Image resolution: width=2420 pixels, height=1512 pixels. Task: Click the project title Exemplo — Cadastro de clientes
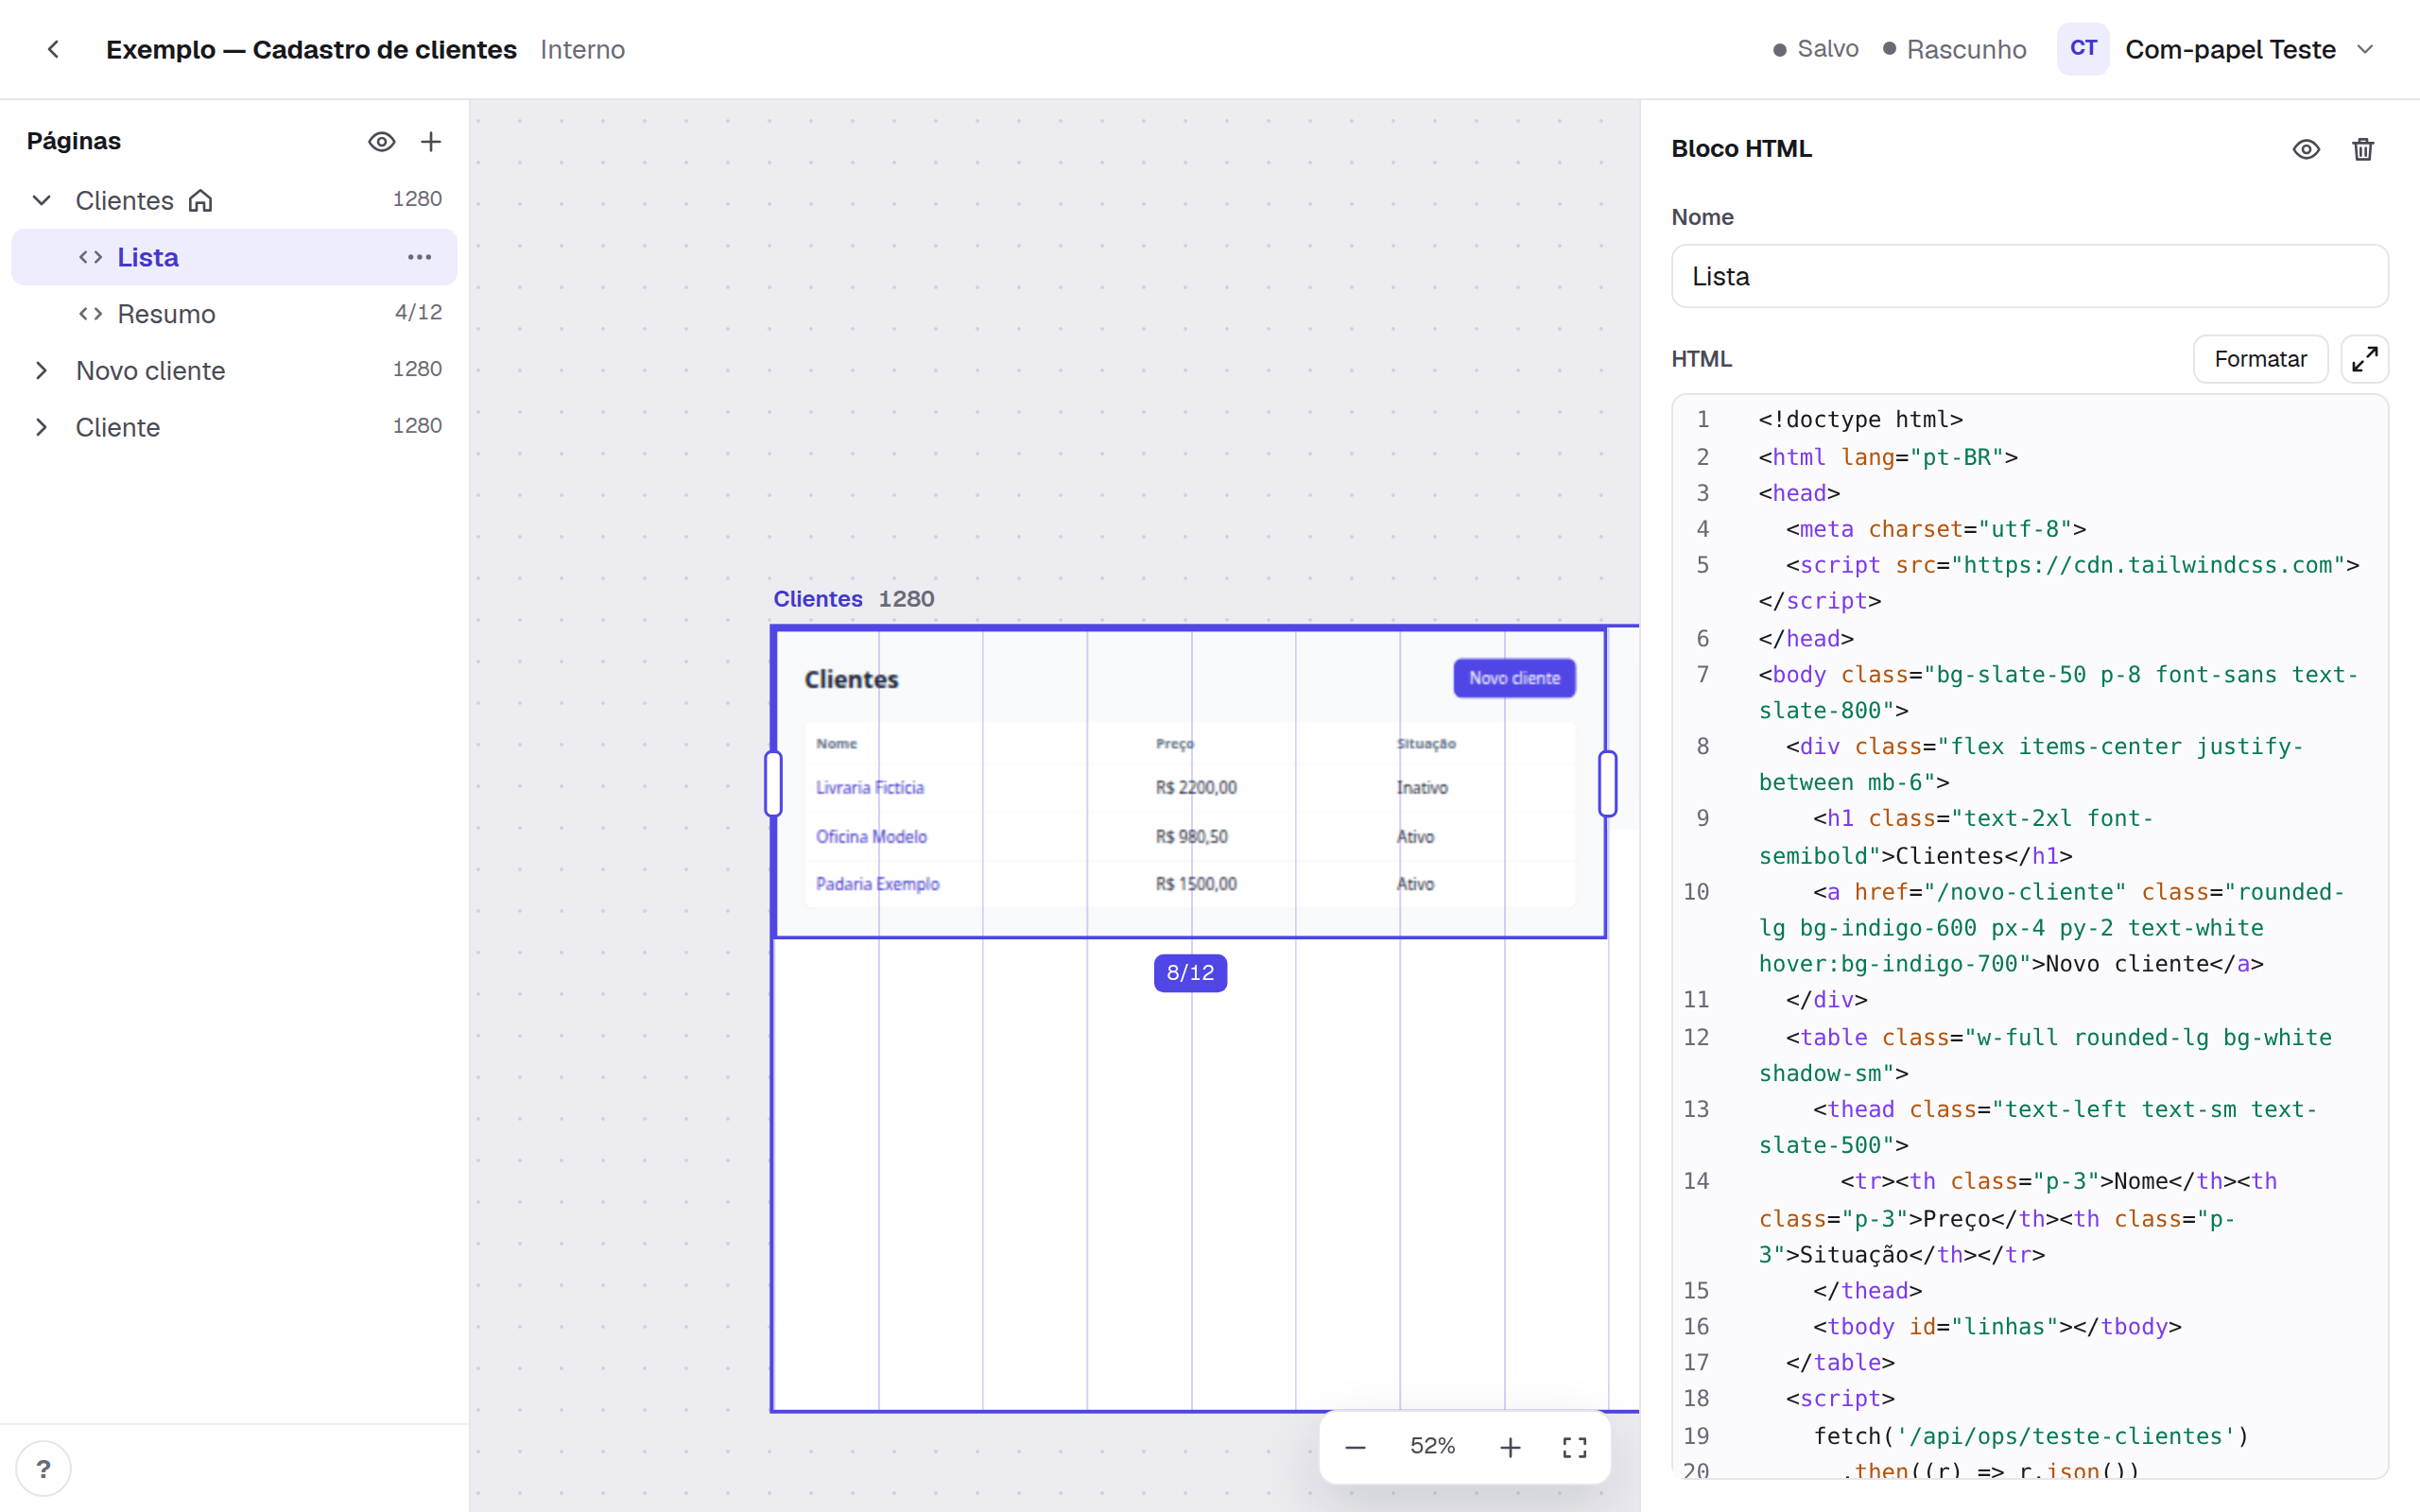point(311,49)
